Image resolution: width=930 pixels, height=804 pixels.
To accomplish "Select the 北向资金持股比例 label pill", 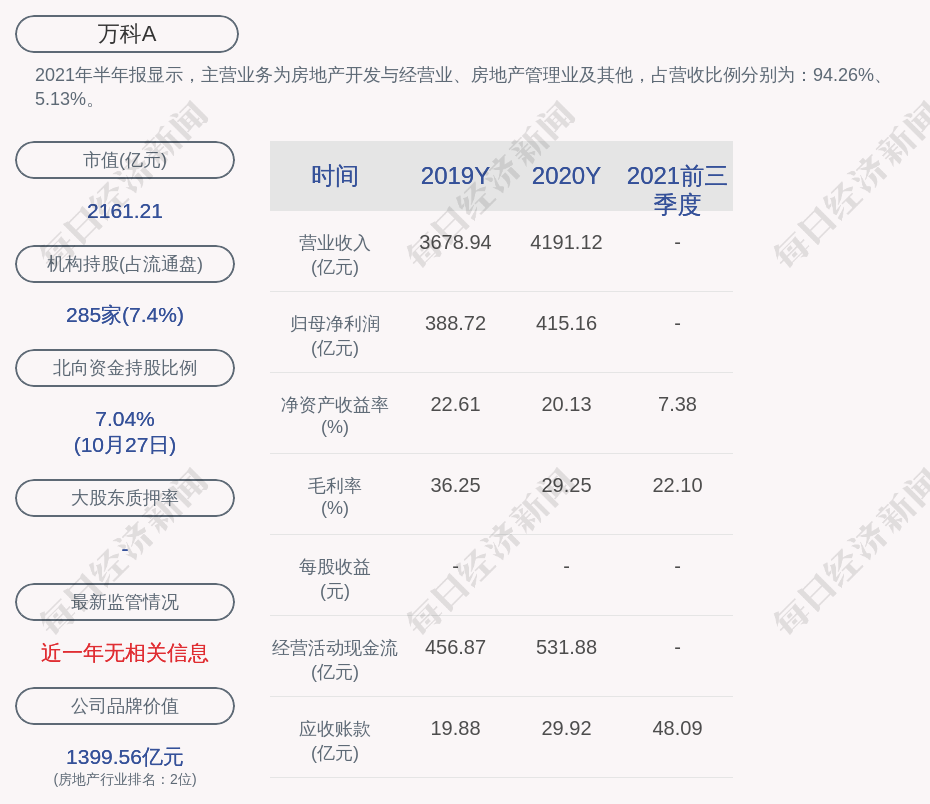I will tap(125, 368).
